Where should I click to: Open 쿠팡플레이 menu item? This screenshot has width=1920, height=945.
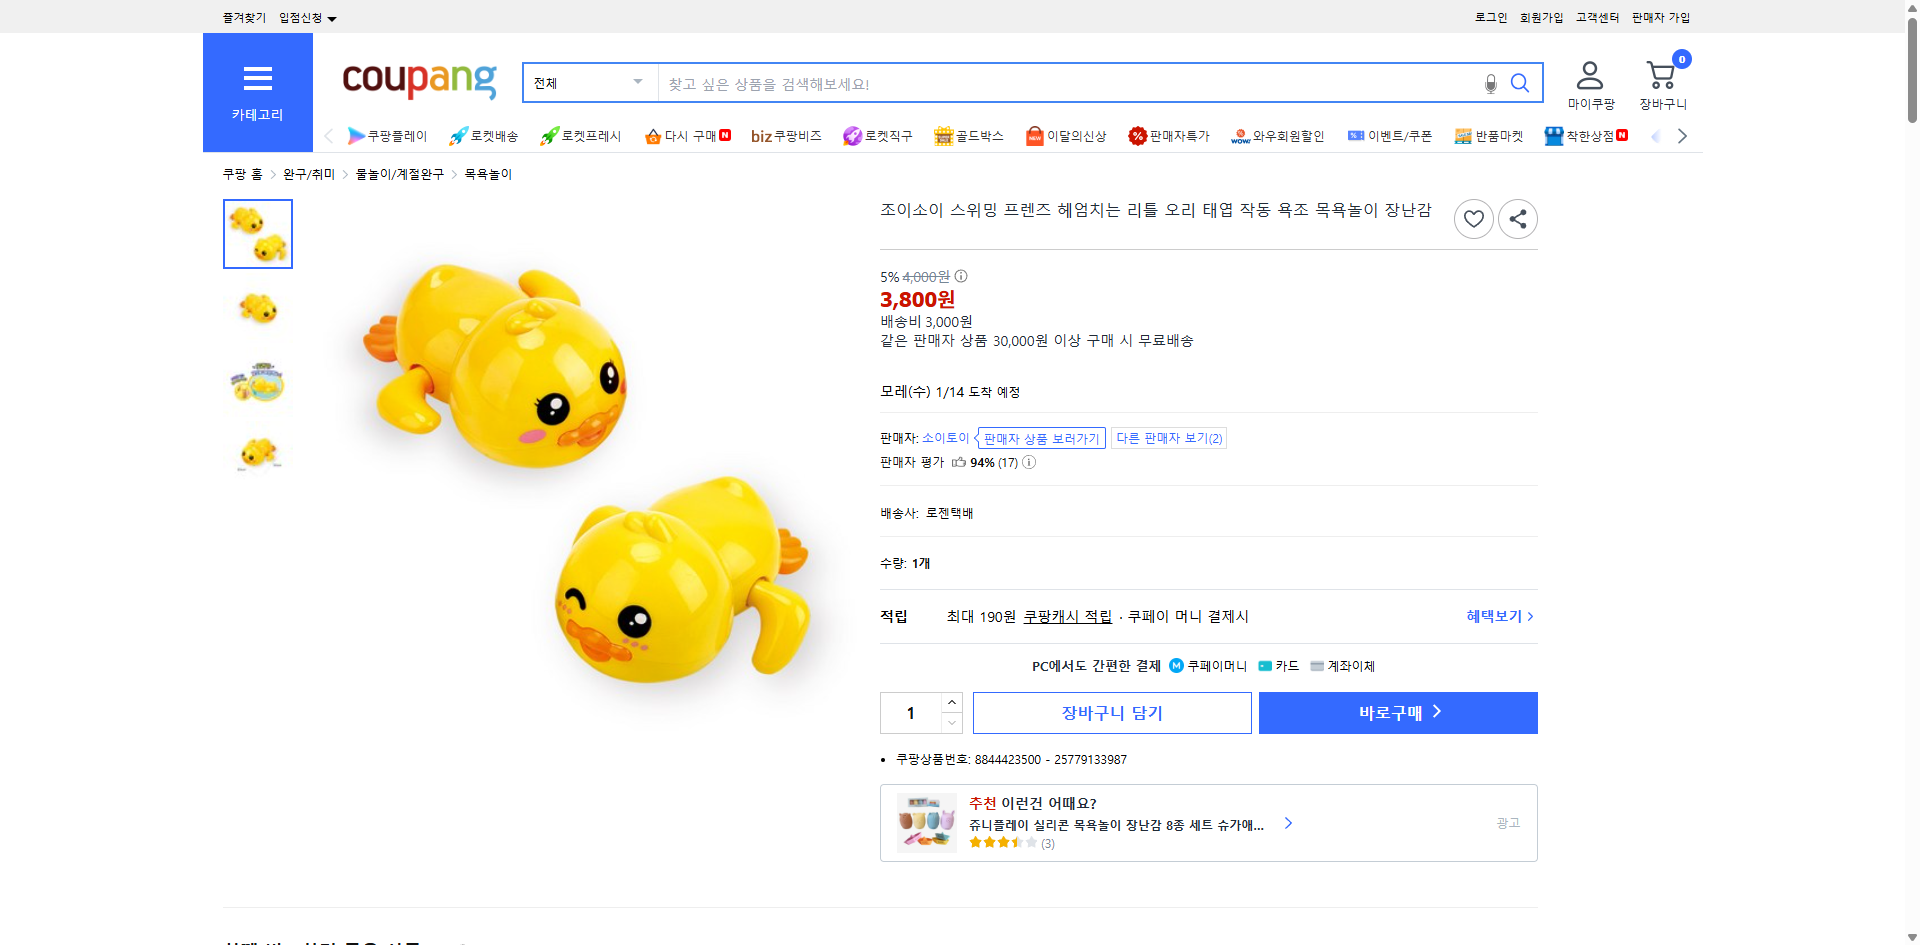(x=389, y=135)
